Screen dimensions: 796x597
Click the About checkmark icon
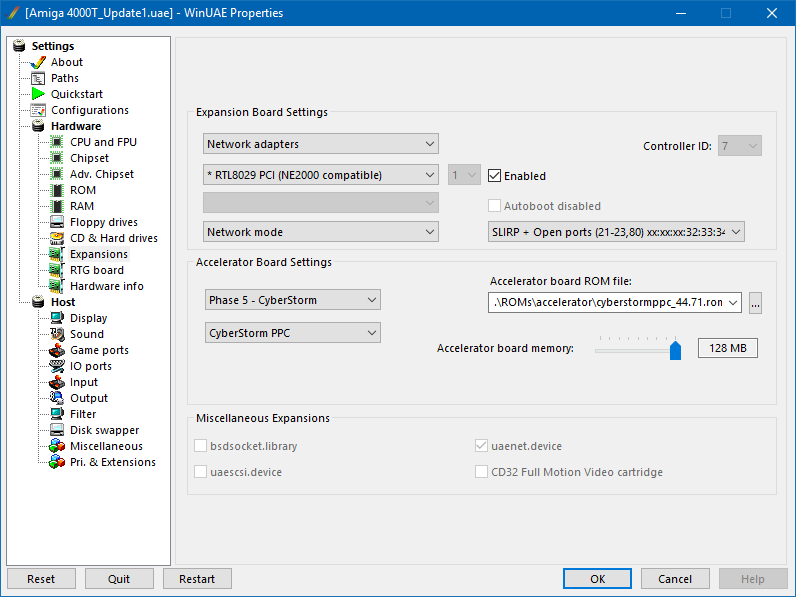tap(39, 62)
